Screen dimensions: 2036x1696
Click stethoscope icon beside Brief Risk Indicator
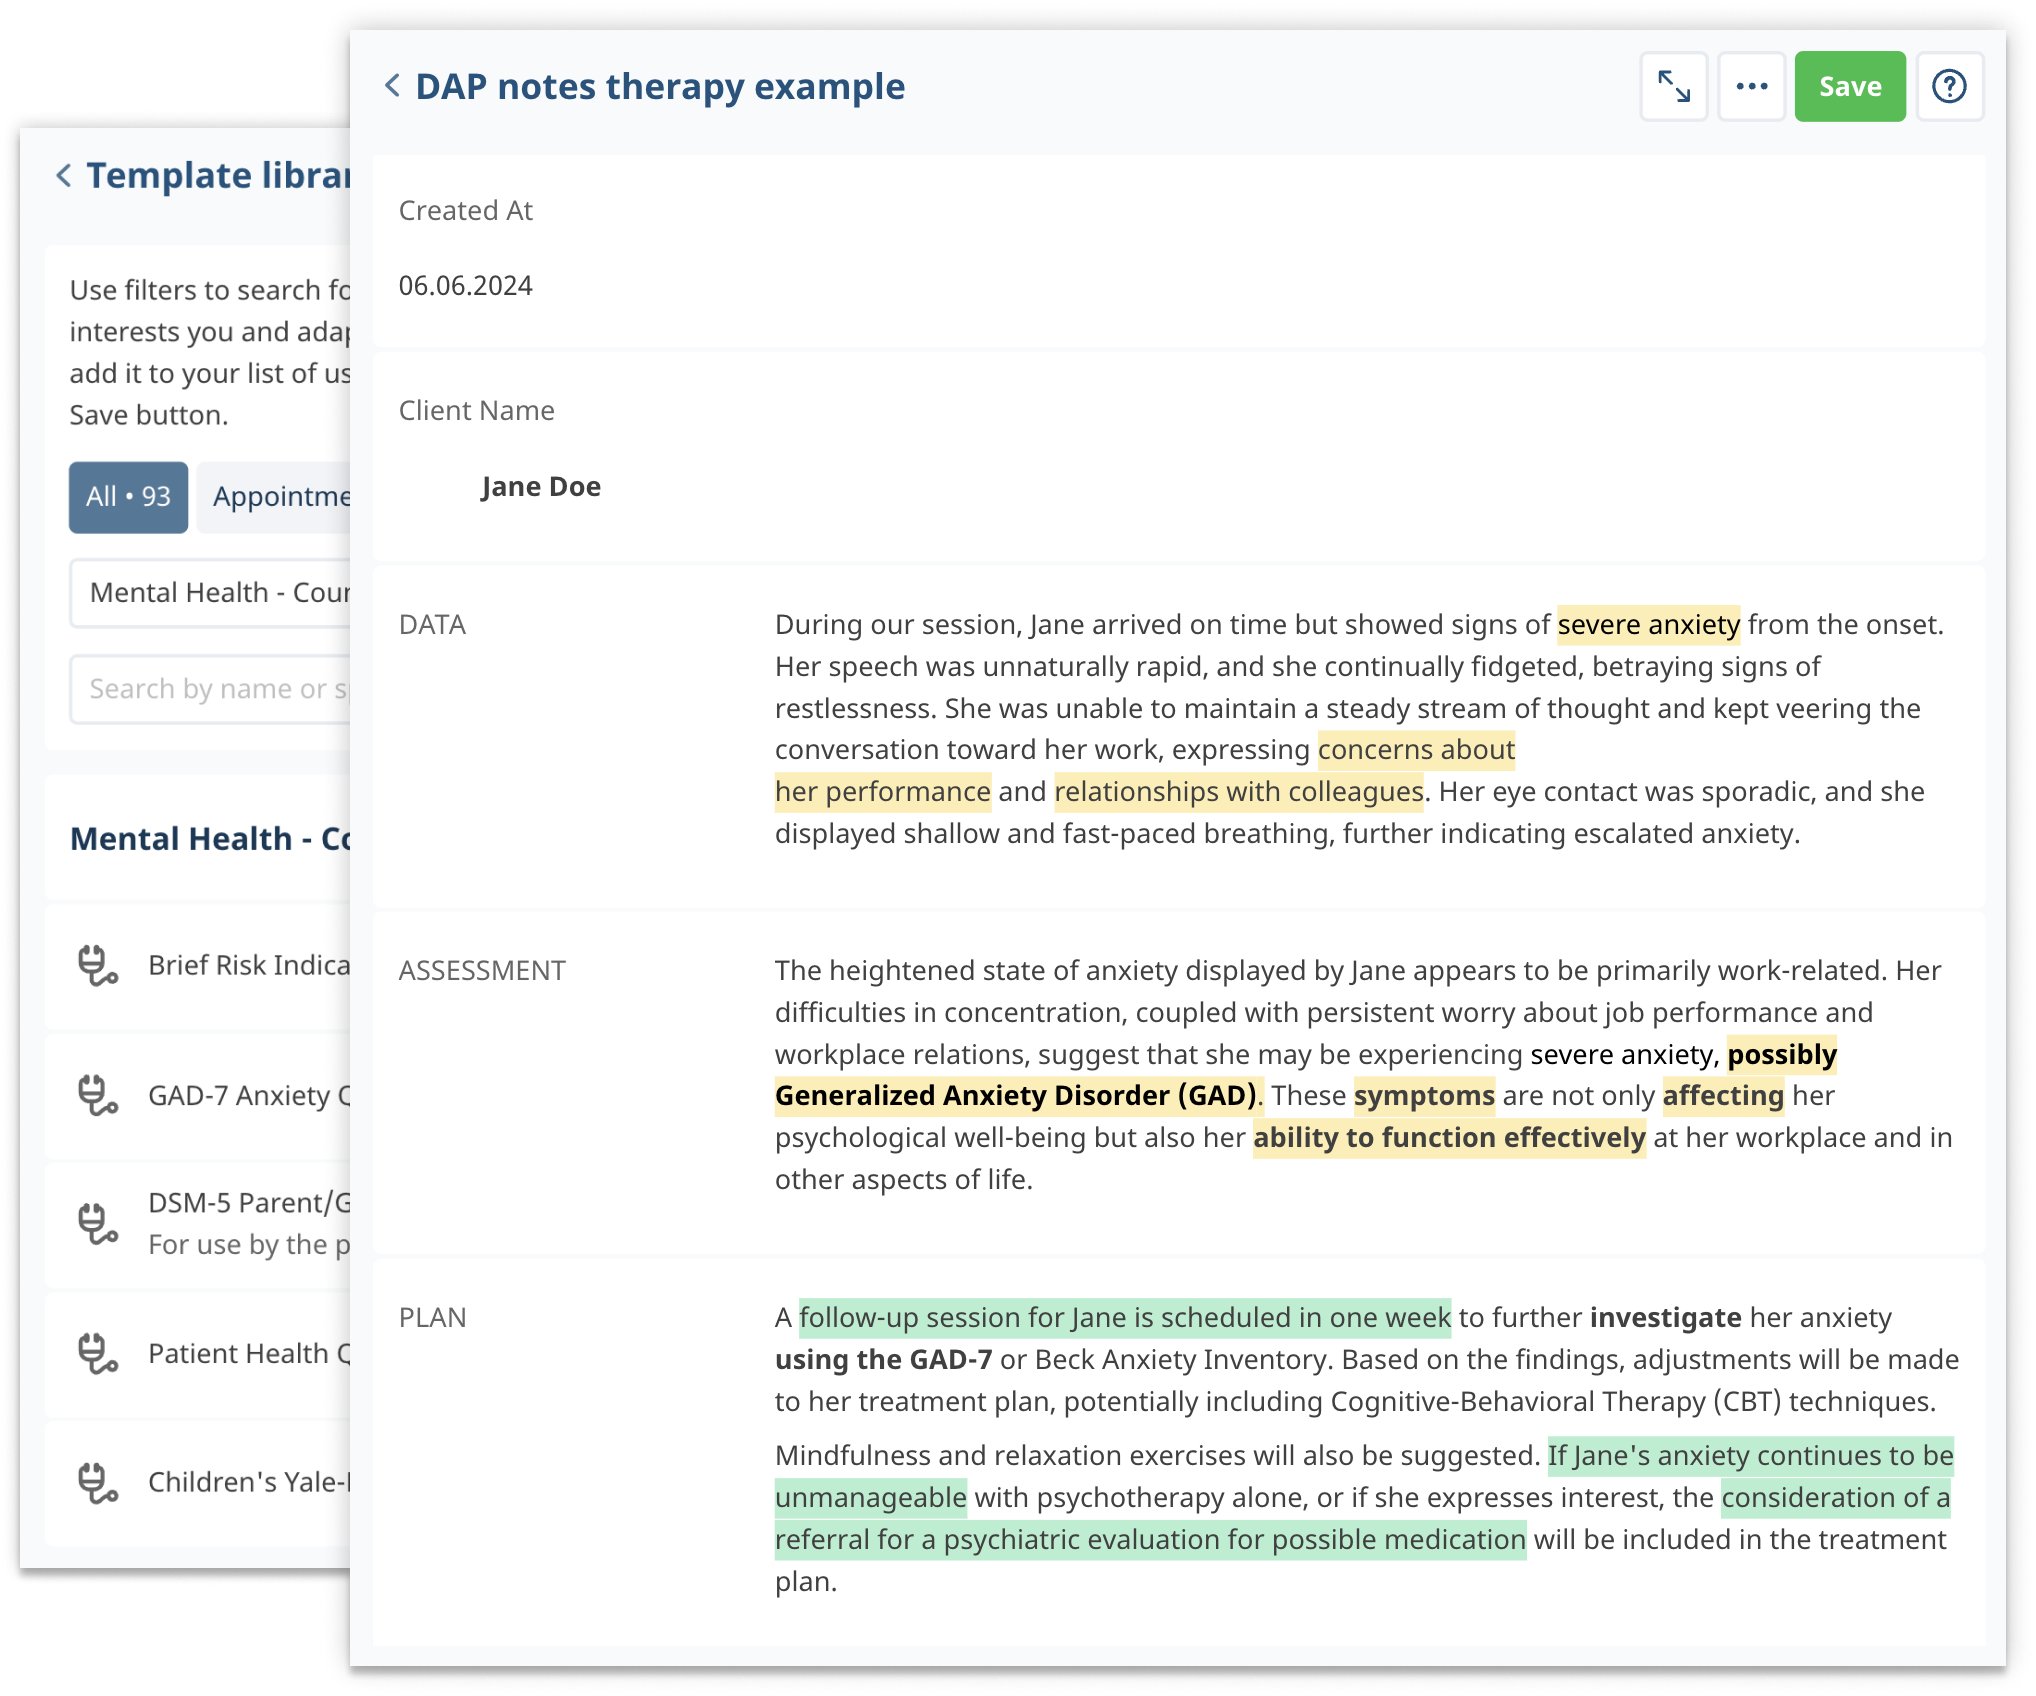tap(97, 966)
